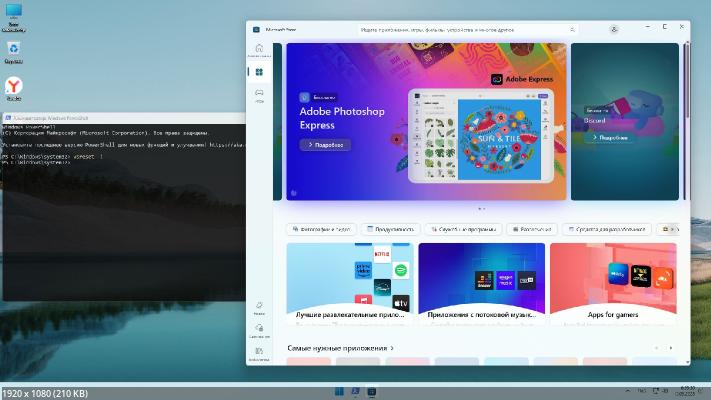Select the "Фотографии и видео" category chip

pyautogui.click(x=319, y=229)
